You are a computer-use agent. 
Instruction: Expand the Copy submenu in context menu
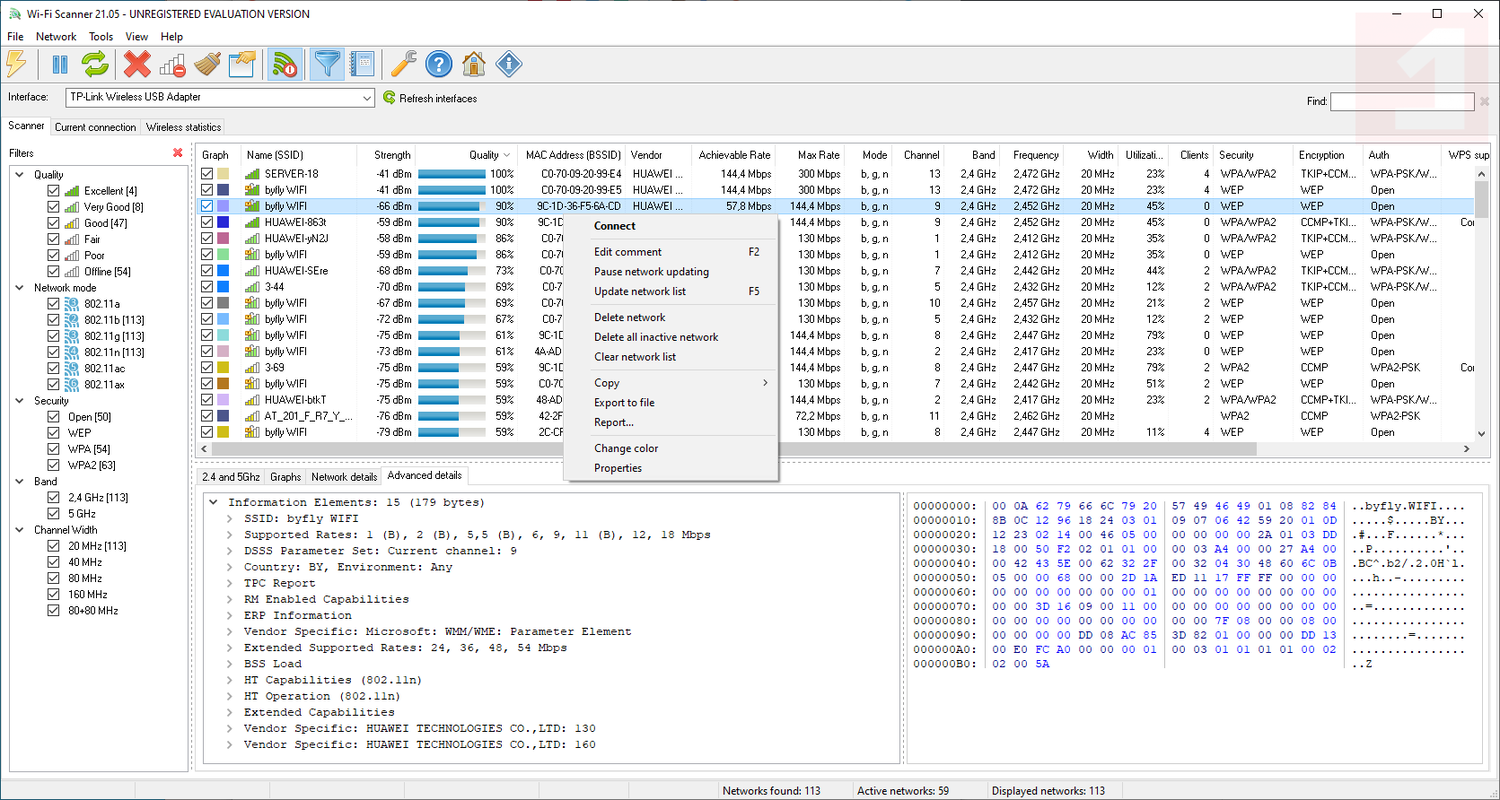[x=680, y=383]
